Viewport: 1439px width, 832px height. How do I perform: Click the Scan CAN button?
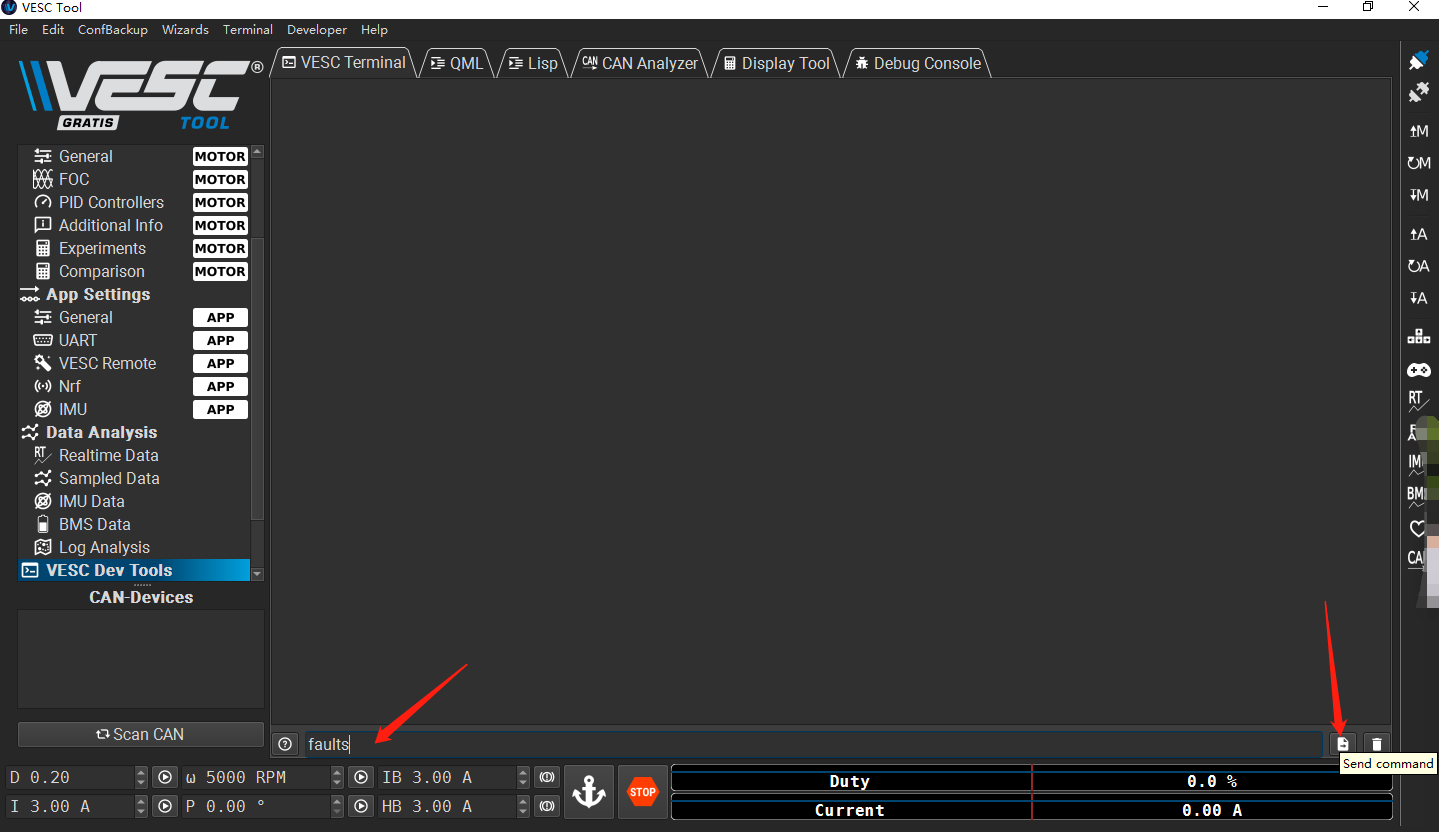click(141, 734)
